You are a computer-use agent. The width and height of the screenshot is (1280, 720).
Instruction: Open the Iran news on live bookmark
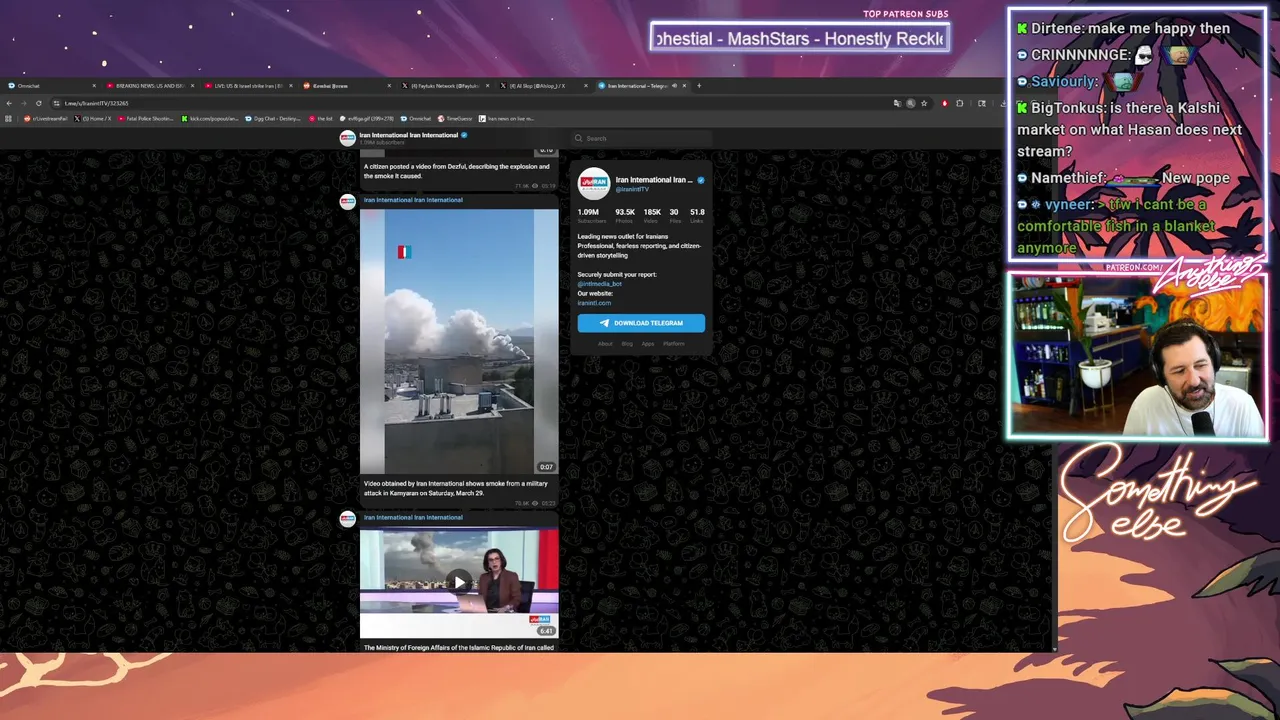point(506,118)
